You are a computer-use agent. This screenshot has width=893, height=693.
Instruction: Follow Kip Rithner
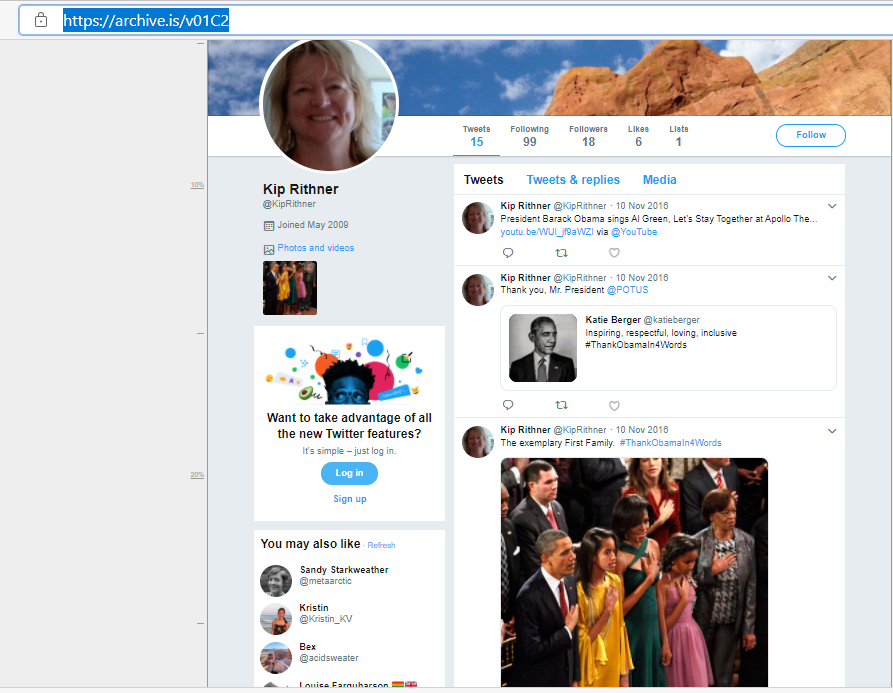810,135
